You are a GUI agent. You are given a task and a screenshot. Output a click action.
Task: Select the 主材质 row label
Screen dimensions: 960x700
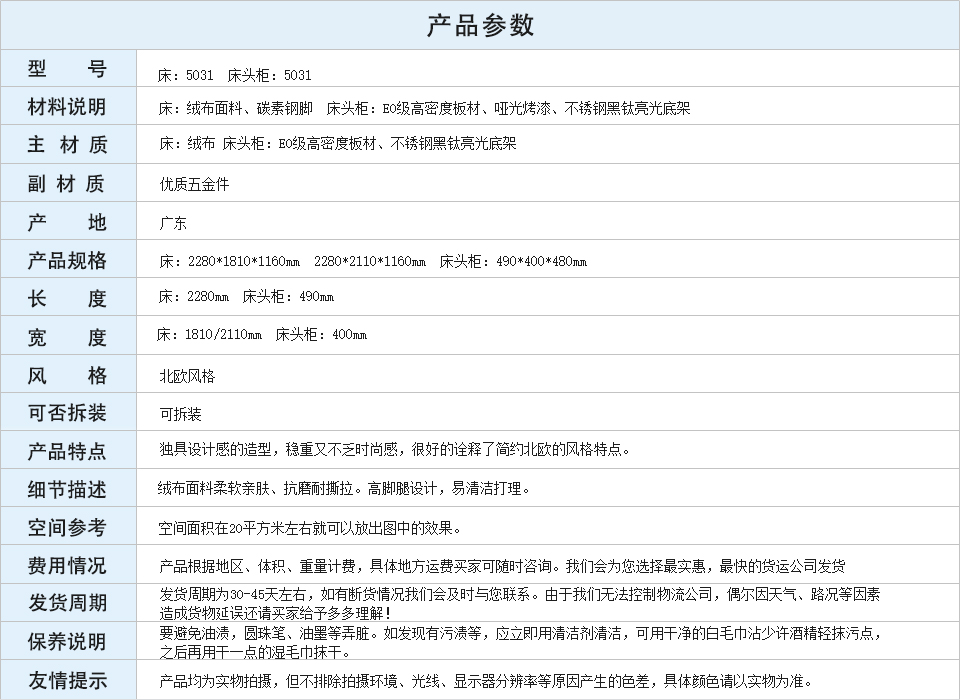click(67, 145)
